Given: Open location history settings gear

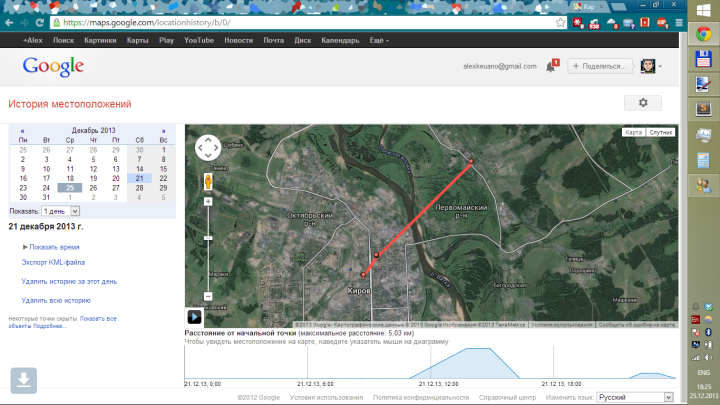Looking at the screenshot, I should (643, 103).
